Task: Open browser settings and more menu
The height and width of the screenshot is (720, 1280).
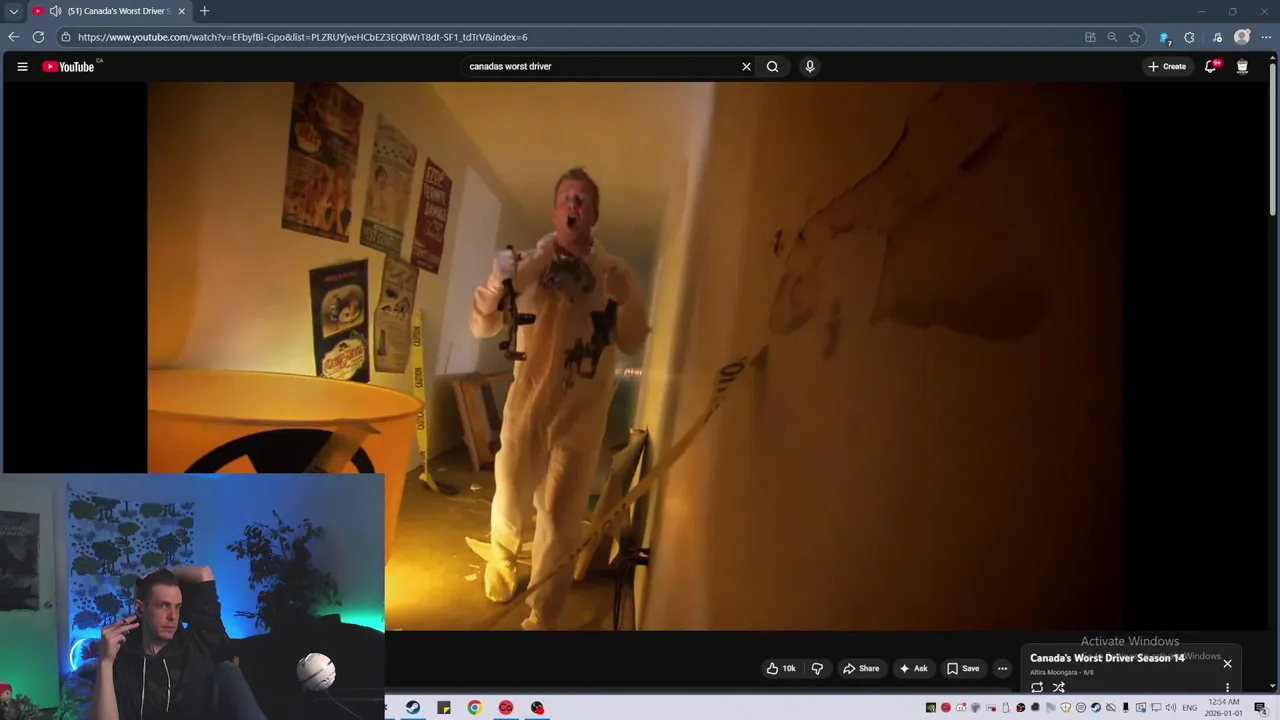Action: pyautogui.click(x=1266, y=37)
